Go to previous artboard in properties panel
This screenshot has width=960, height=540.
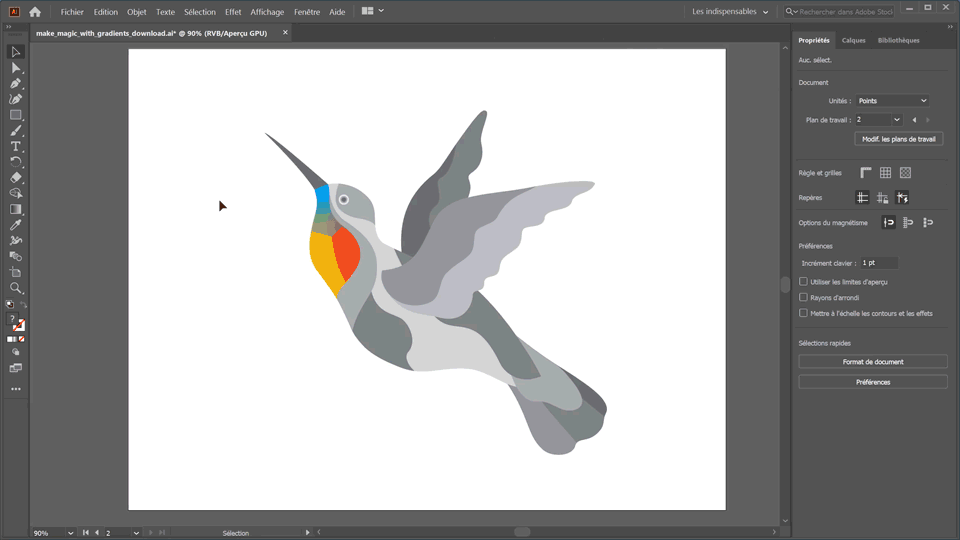[x=915, y=120]
